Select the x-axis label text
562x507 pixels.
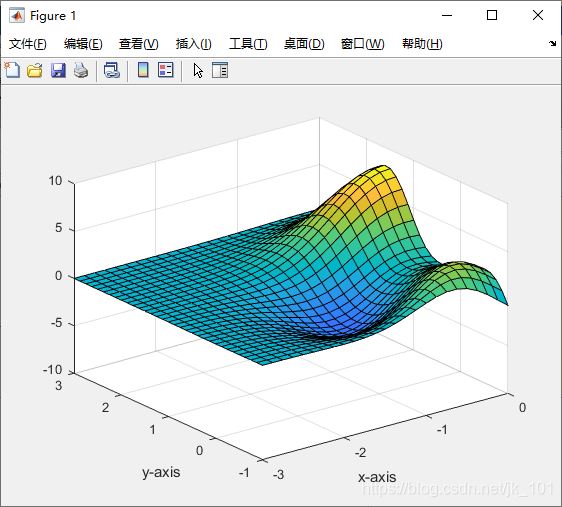point(377,477)
